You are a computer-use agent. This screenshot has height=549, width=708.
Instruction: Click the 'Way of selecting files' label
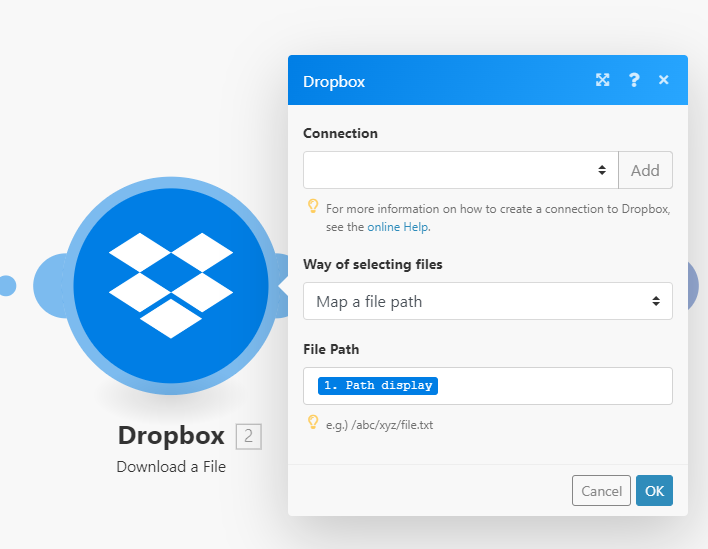[x=373, y=265]
